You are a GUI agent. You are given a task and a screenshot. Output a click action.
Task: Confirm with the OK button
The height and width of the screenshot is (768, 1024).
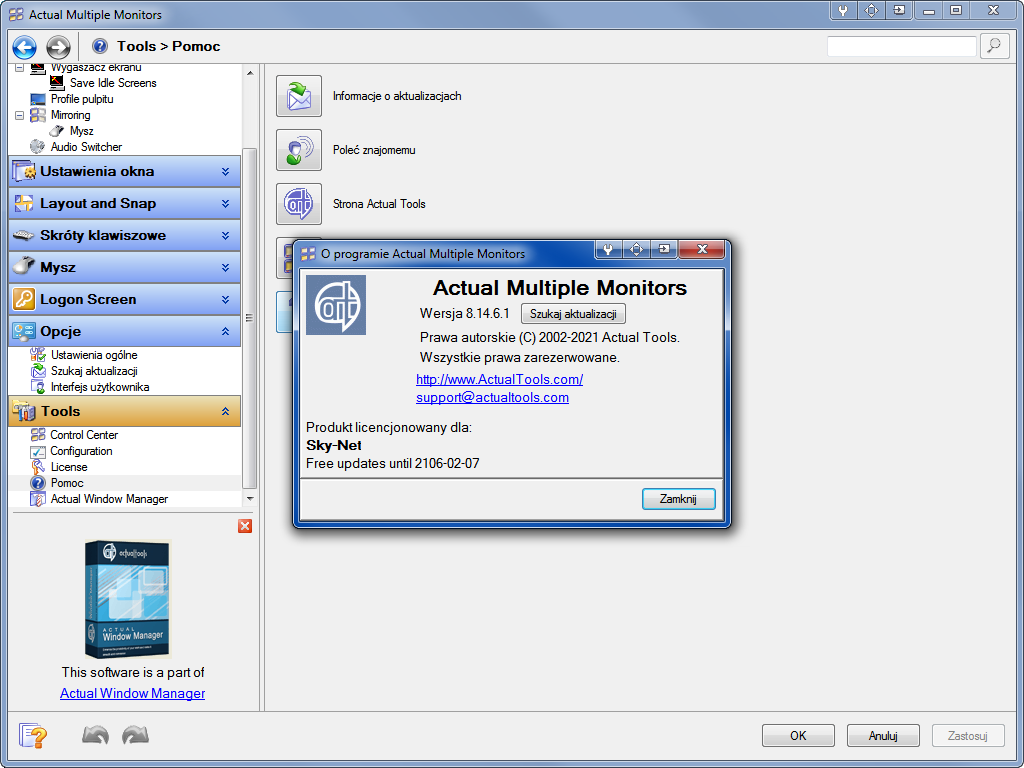point(798,735)
